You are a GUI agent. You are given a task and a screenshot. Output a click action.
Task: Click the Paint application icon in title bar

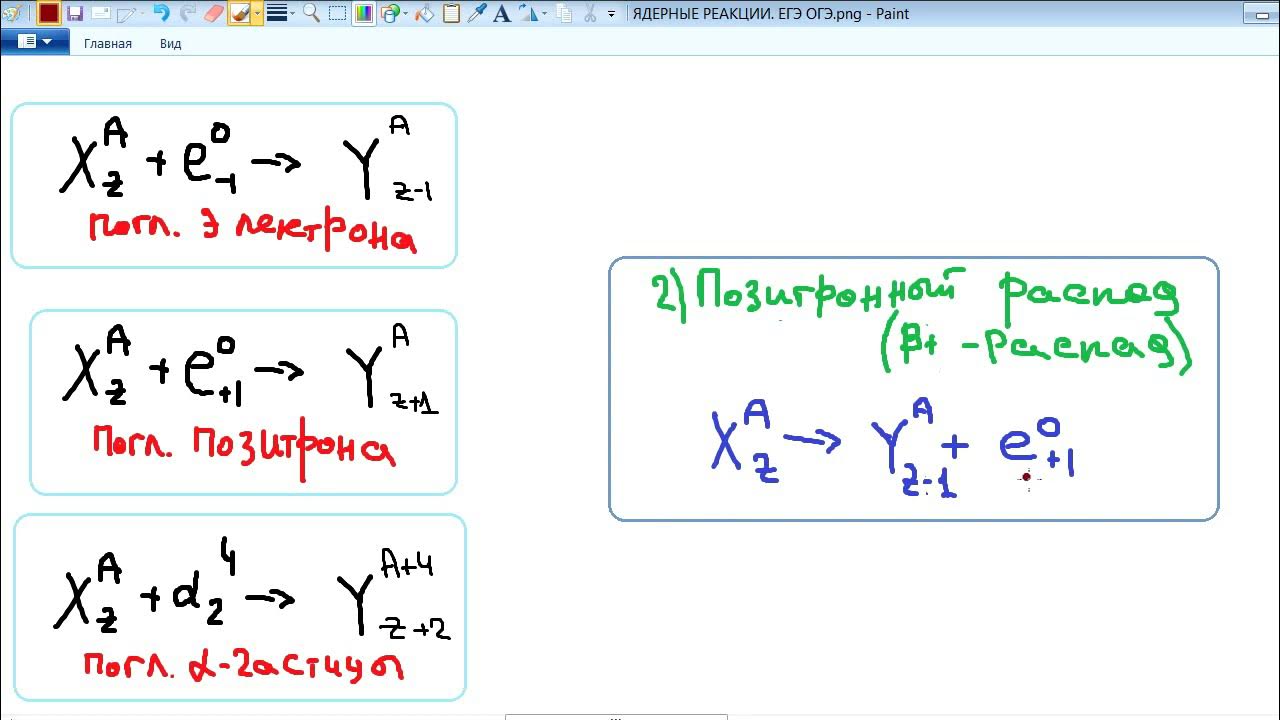click(11, 14)
